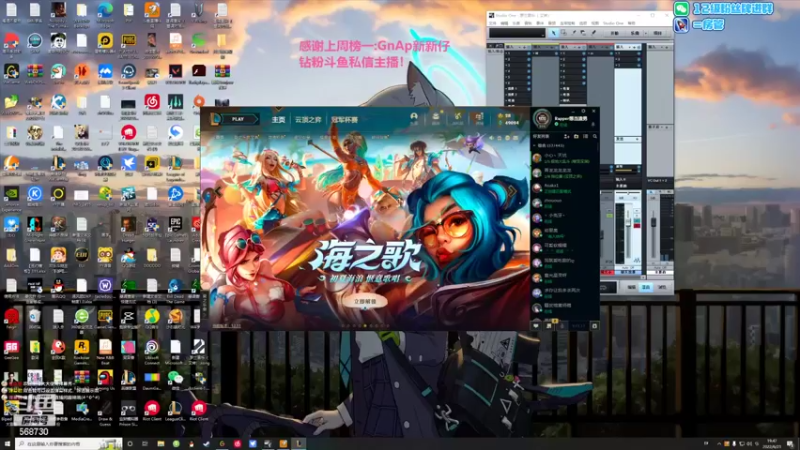Screen dimensions: 800x450
Task: Open the GeeGee desktop icon
Action: (11, 351)
